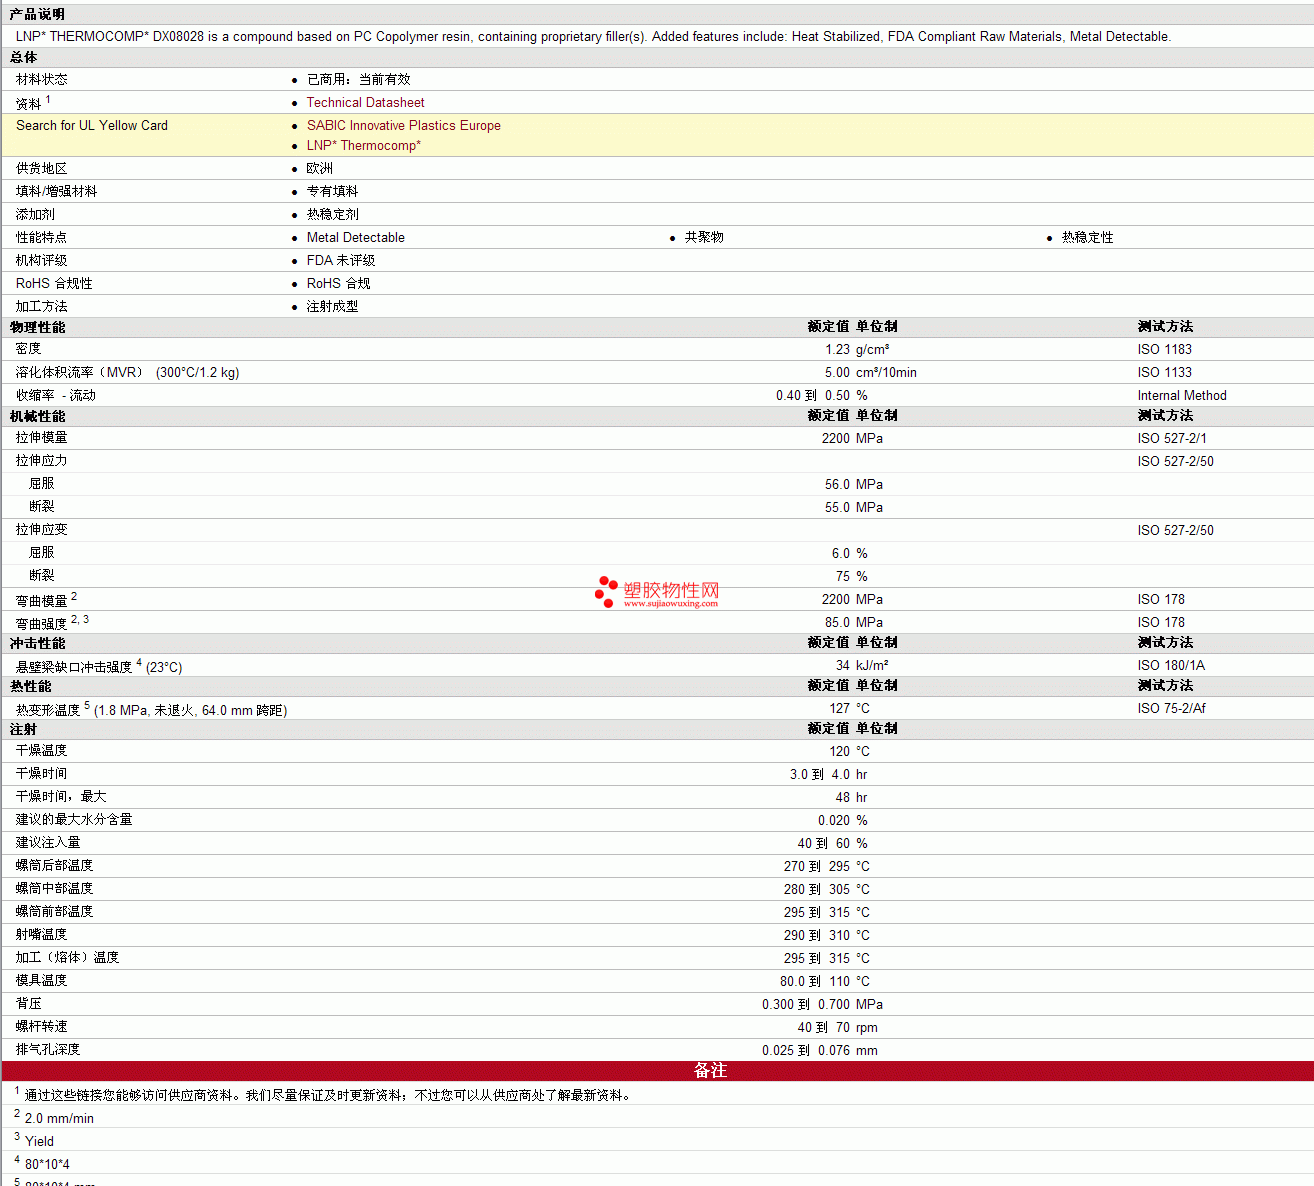Click the 已商用：当前有效 status entry
Viewport: 1314px width, 1186px height.
pyautogui.click(x=358, y=80)
